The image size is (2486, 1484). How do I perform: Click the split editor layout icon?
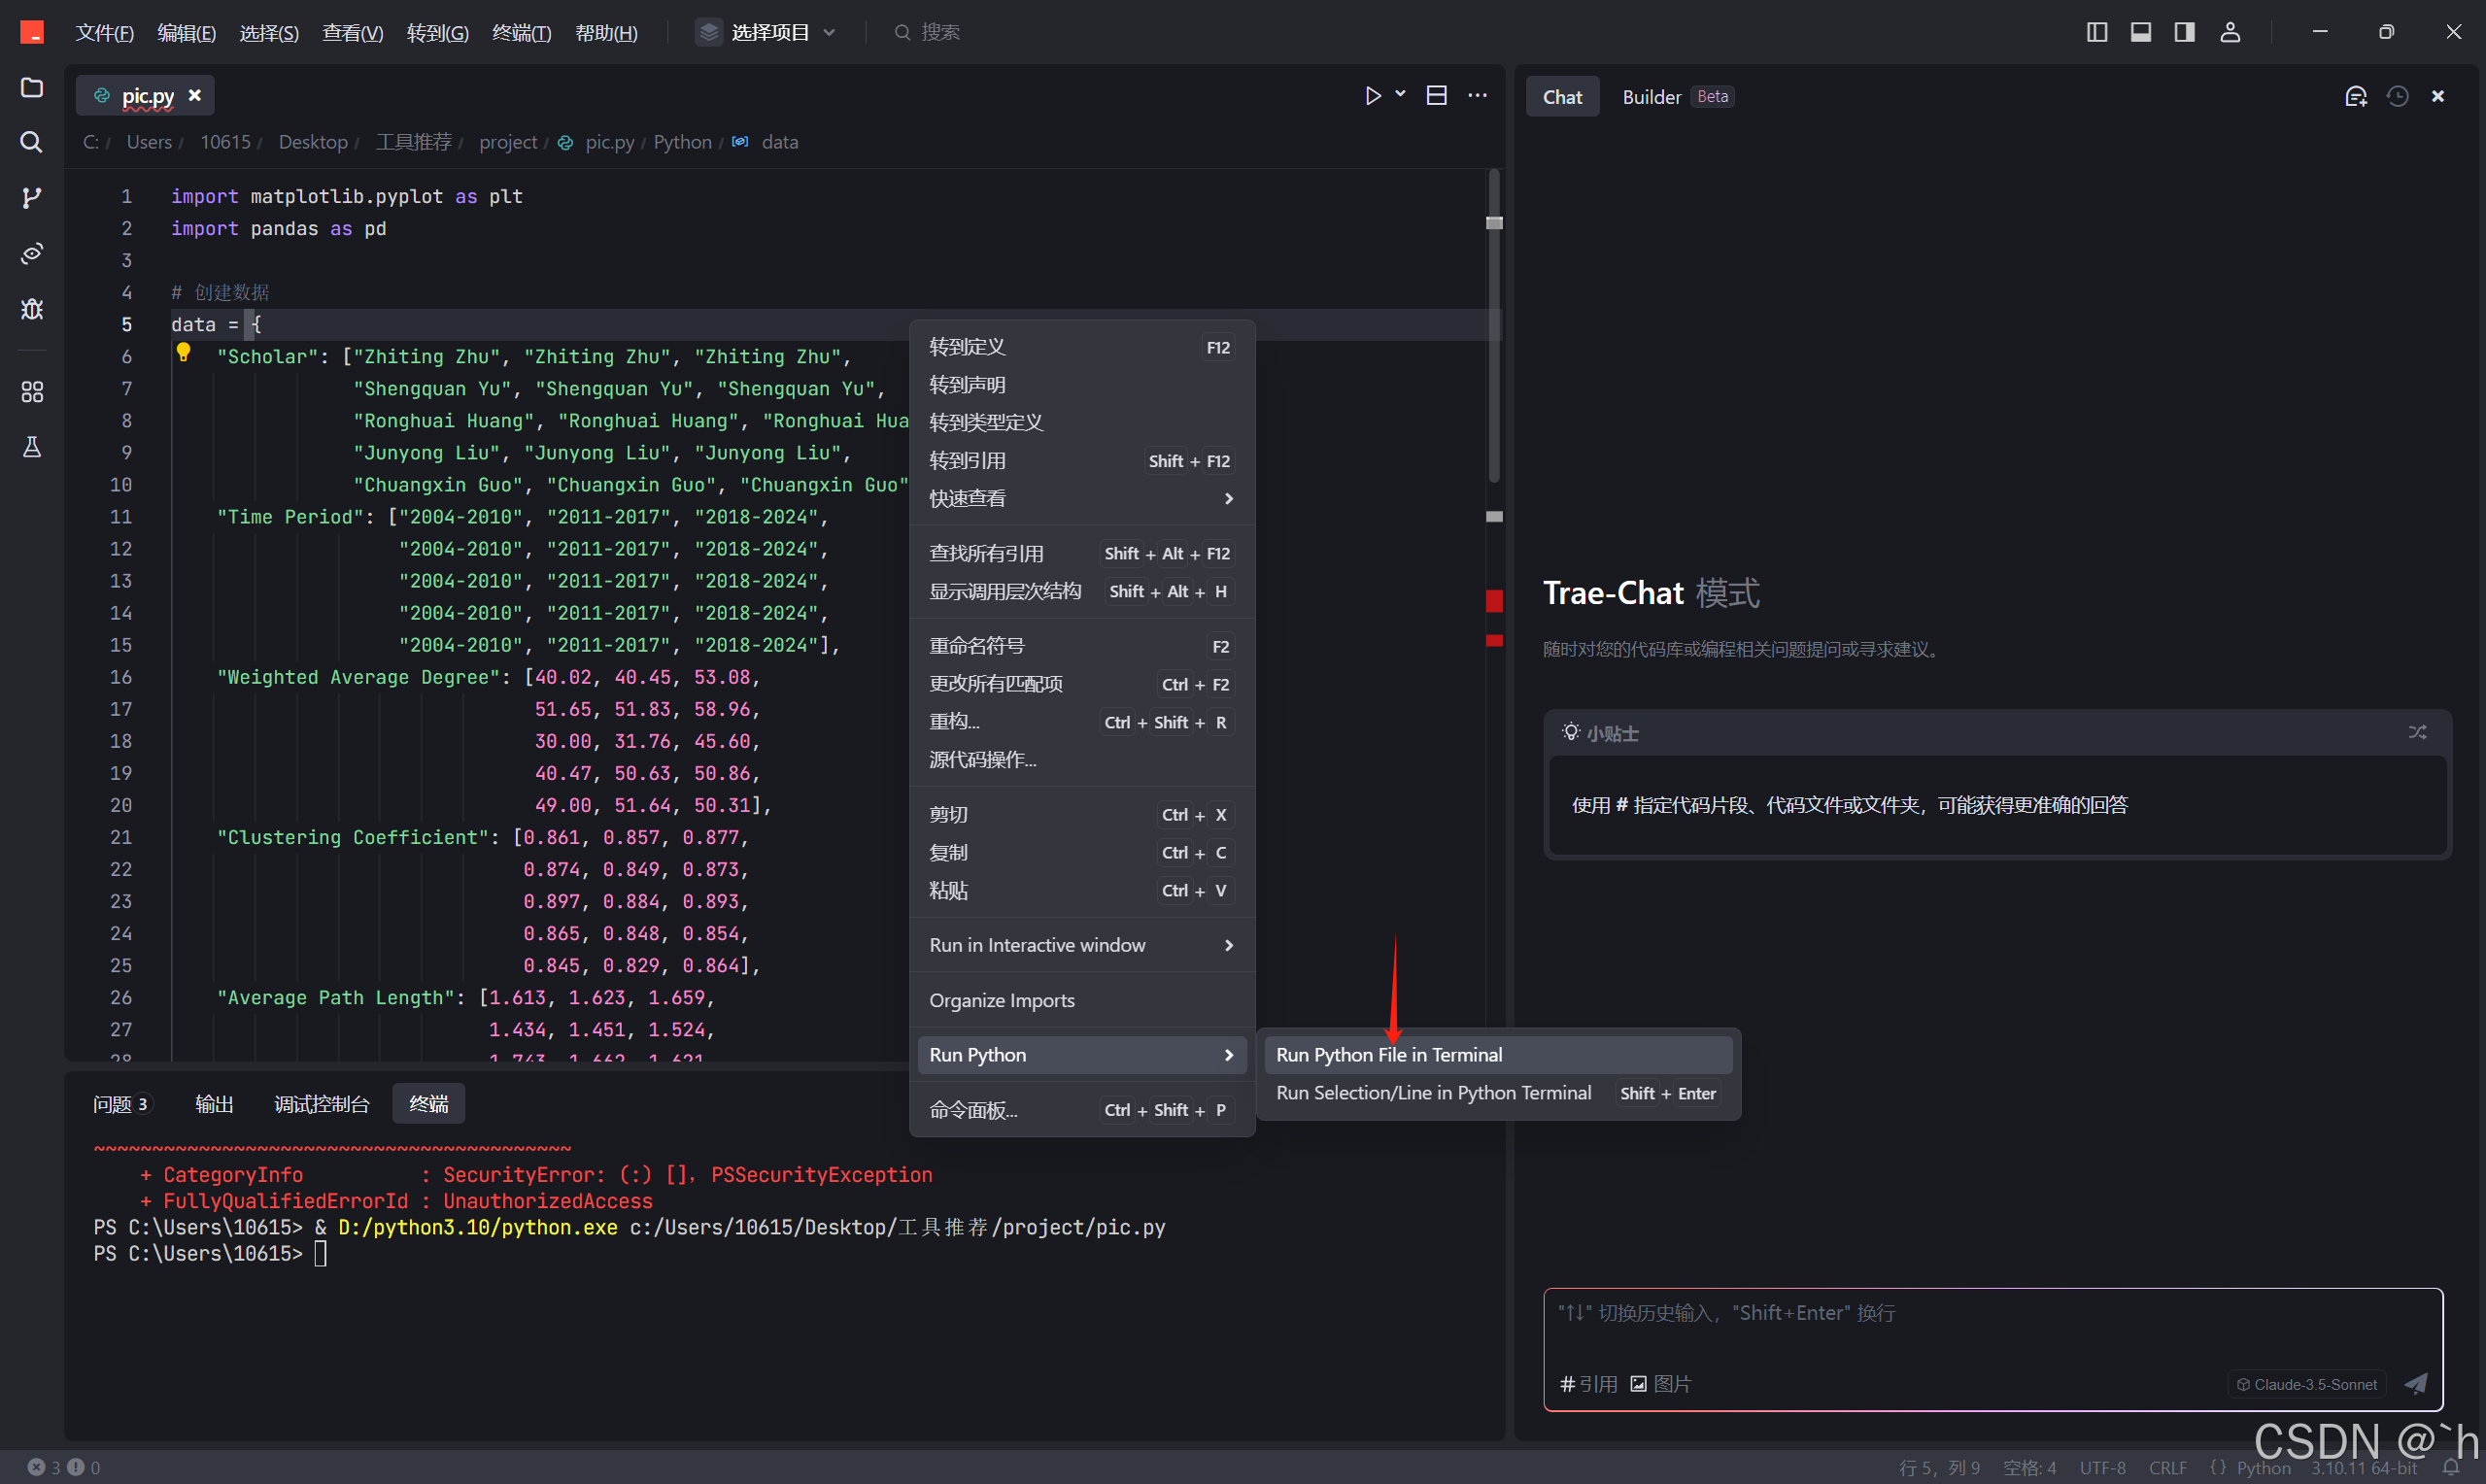coord(1436,96)
